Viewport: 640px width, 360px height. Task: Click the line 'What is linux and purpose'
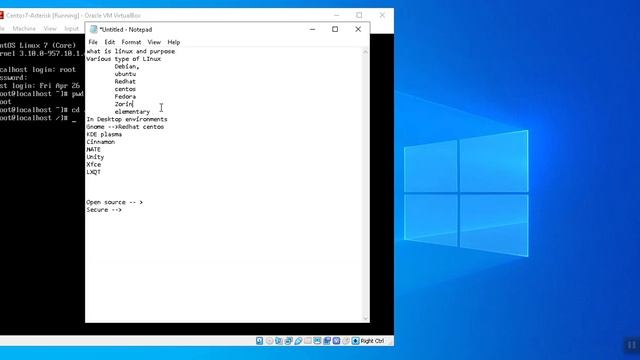131,51
